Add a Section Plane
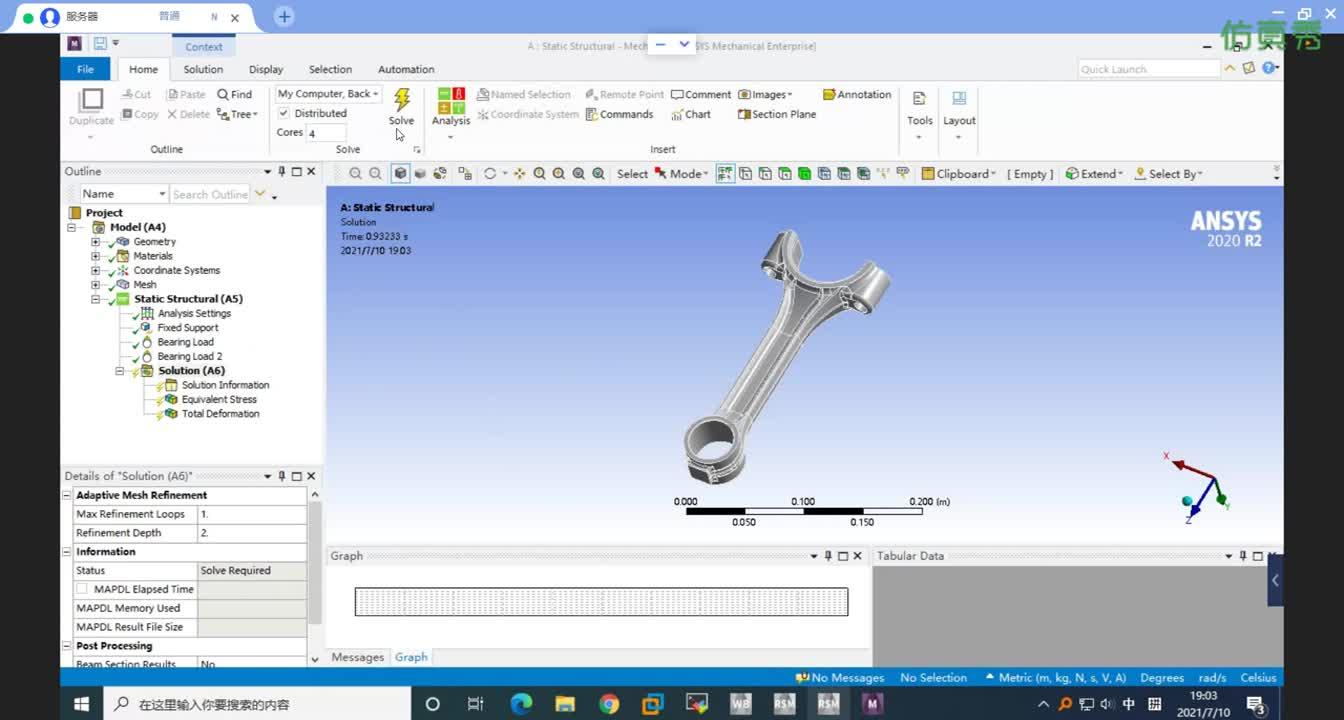This screenshot has height=720, width=1344. (x=777, y=114)
